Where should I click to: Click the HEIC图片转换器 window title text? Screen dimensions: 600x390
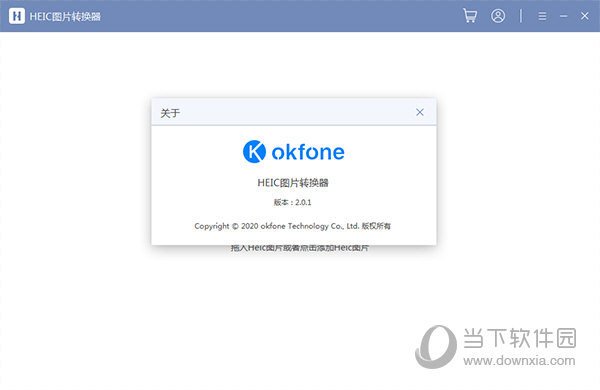65,16
